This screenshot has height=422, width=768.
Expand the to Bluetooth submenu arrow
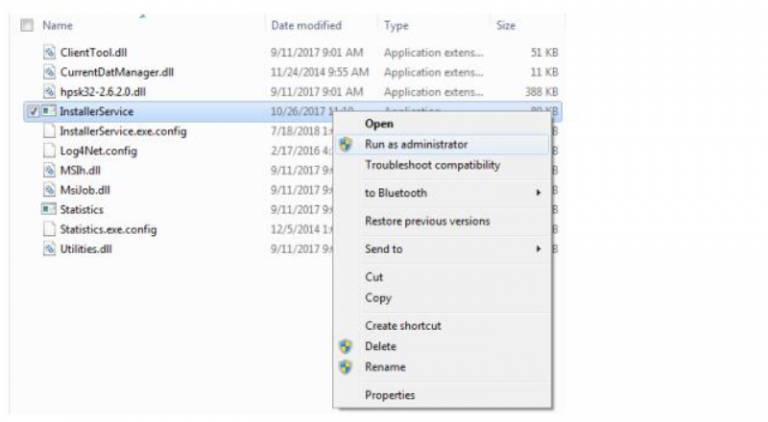[538, 193]
